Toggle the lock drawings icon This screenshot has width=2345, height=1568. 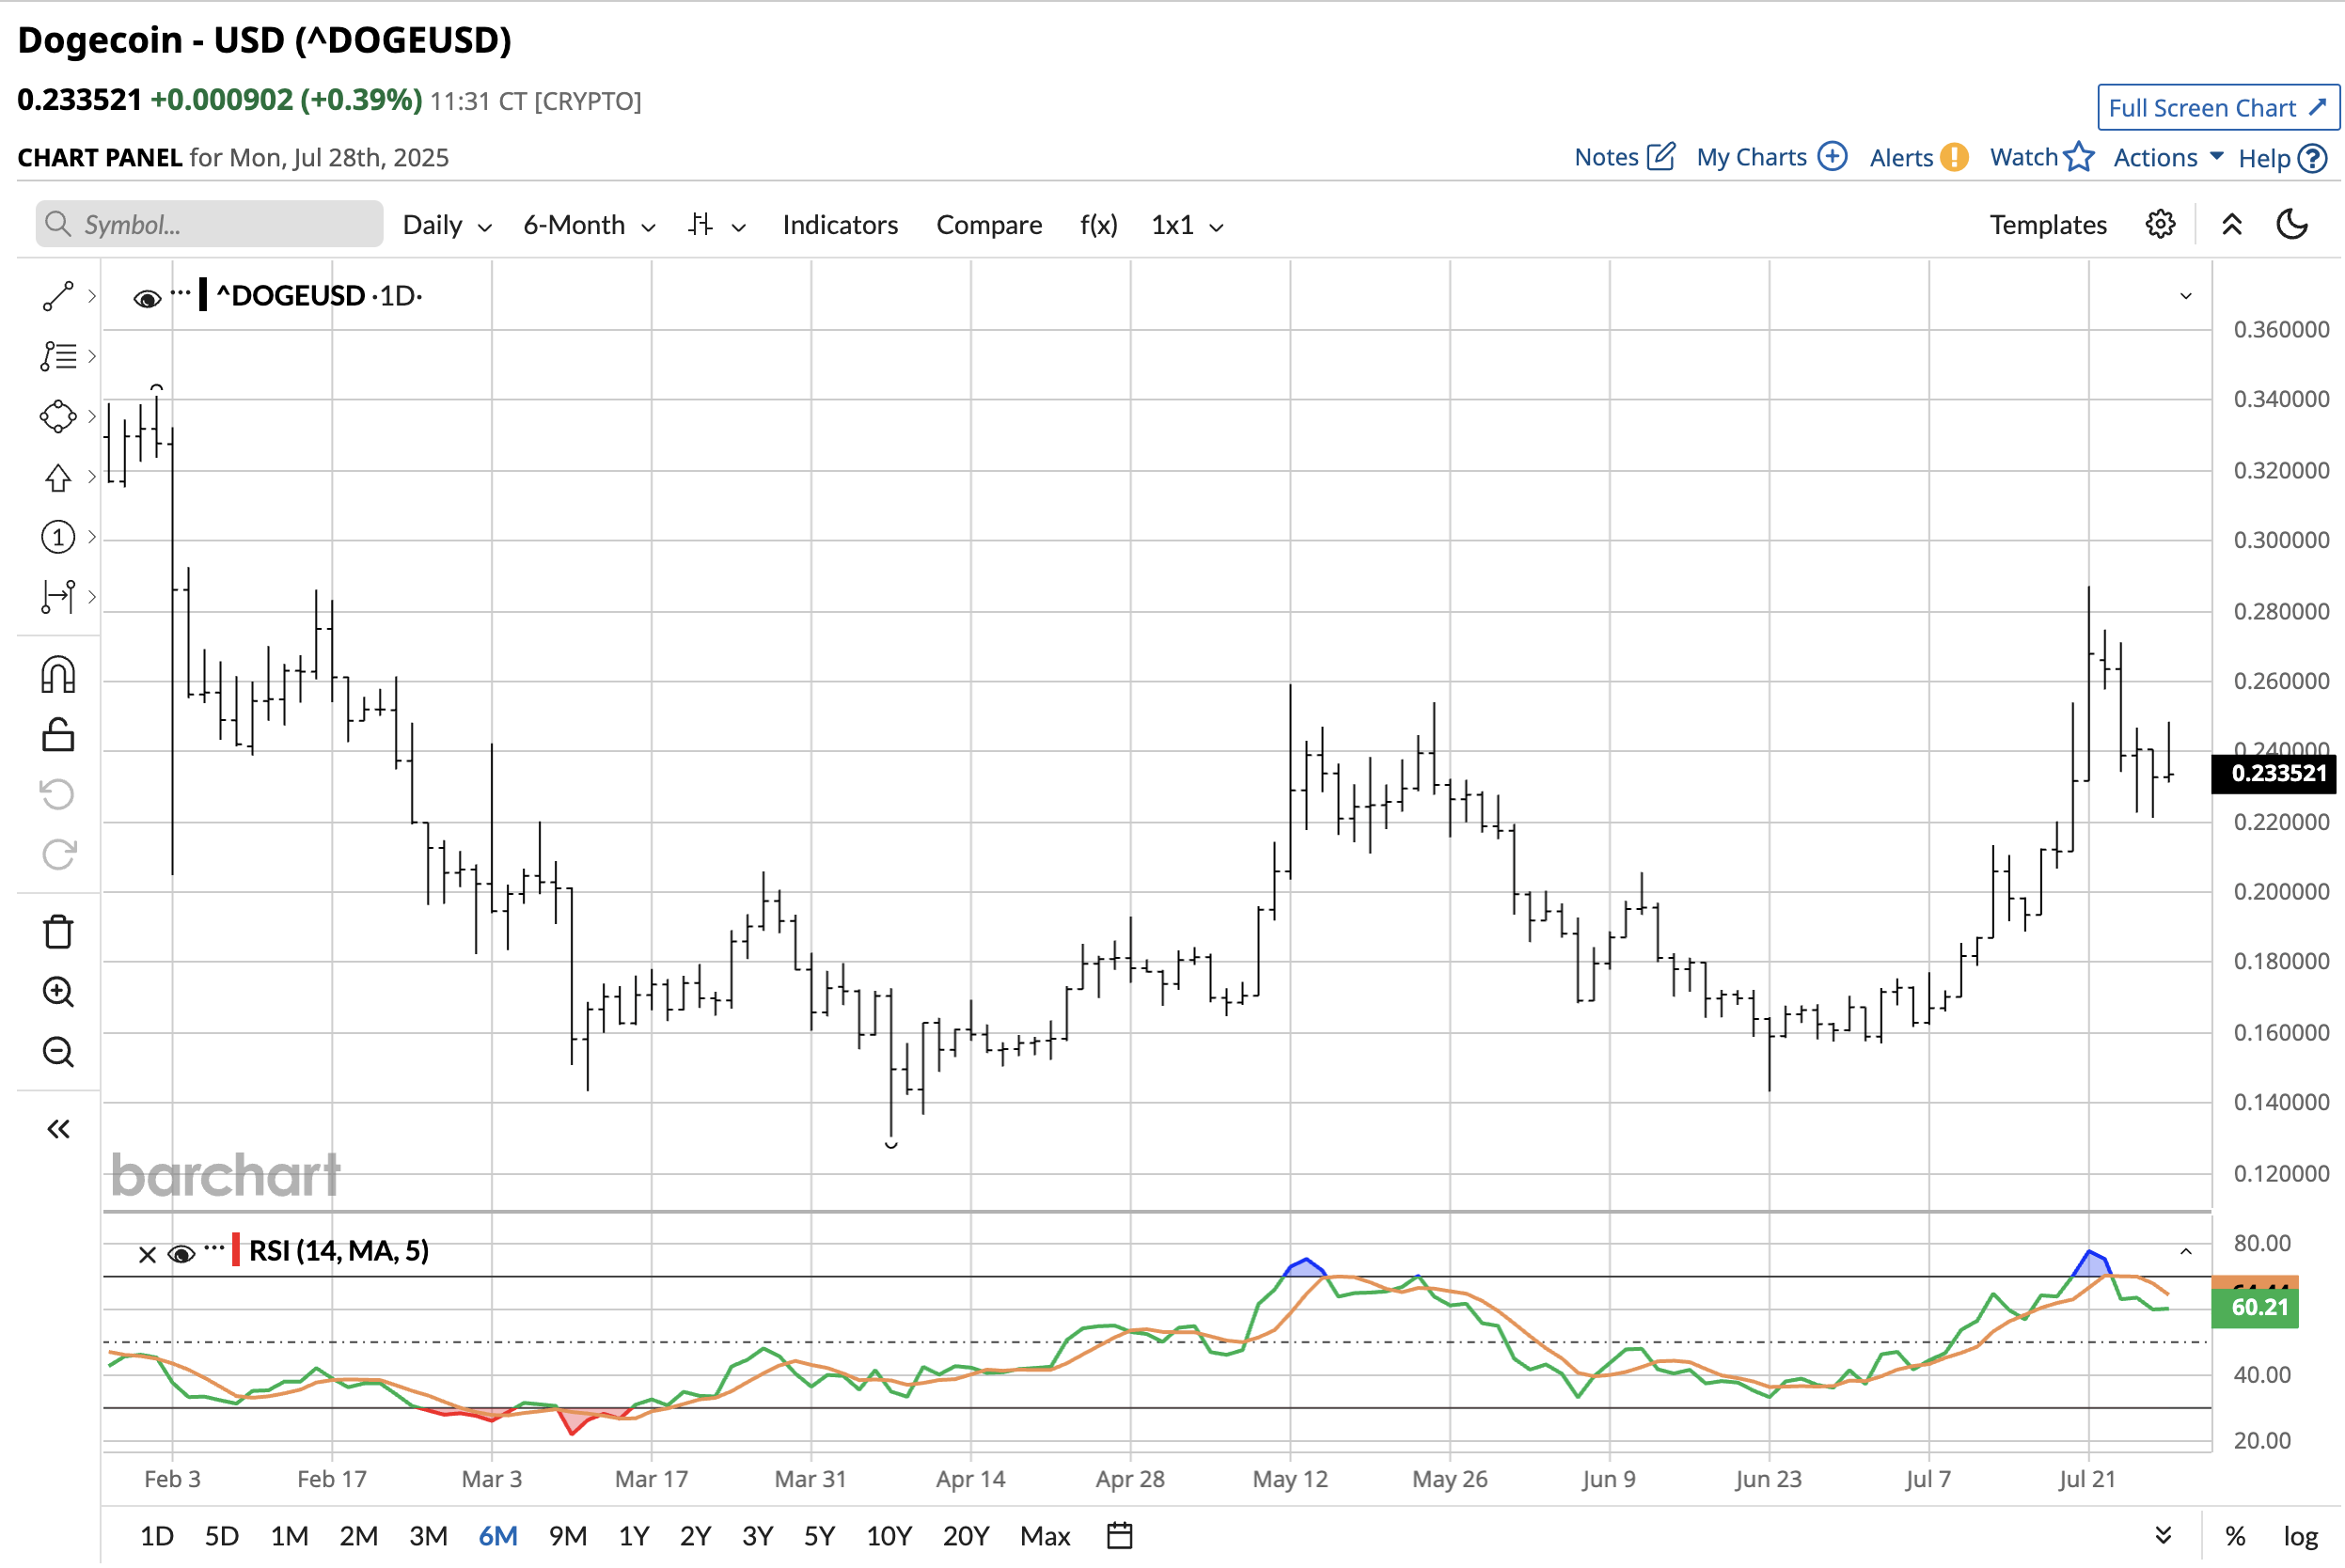58,735
